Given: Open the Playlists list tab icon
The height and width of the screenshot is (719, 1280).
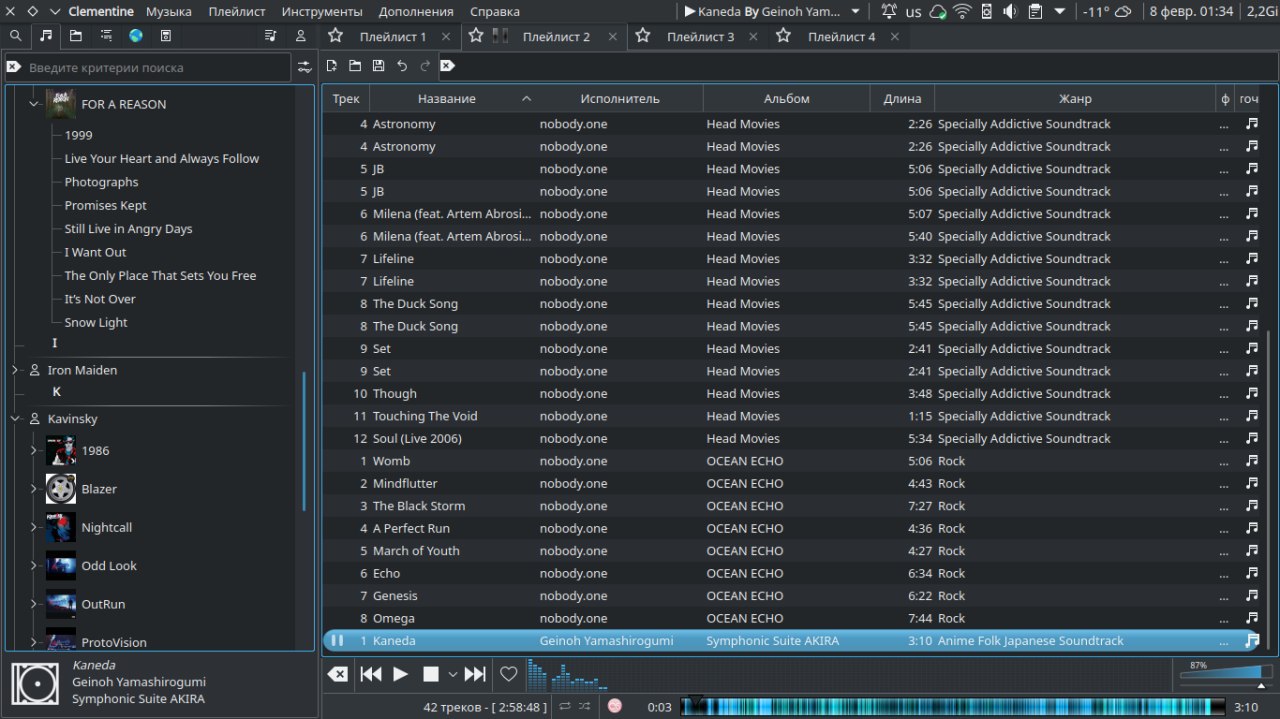Looking at the screenshot, I should [106, 36].
